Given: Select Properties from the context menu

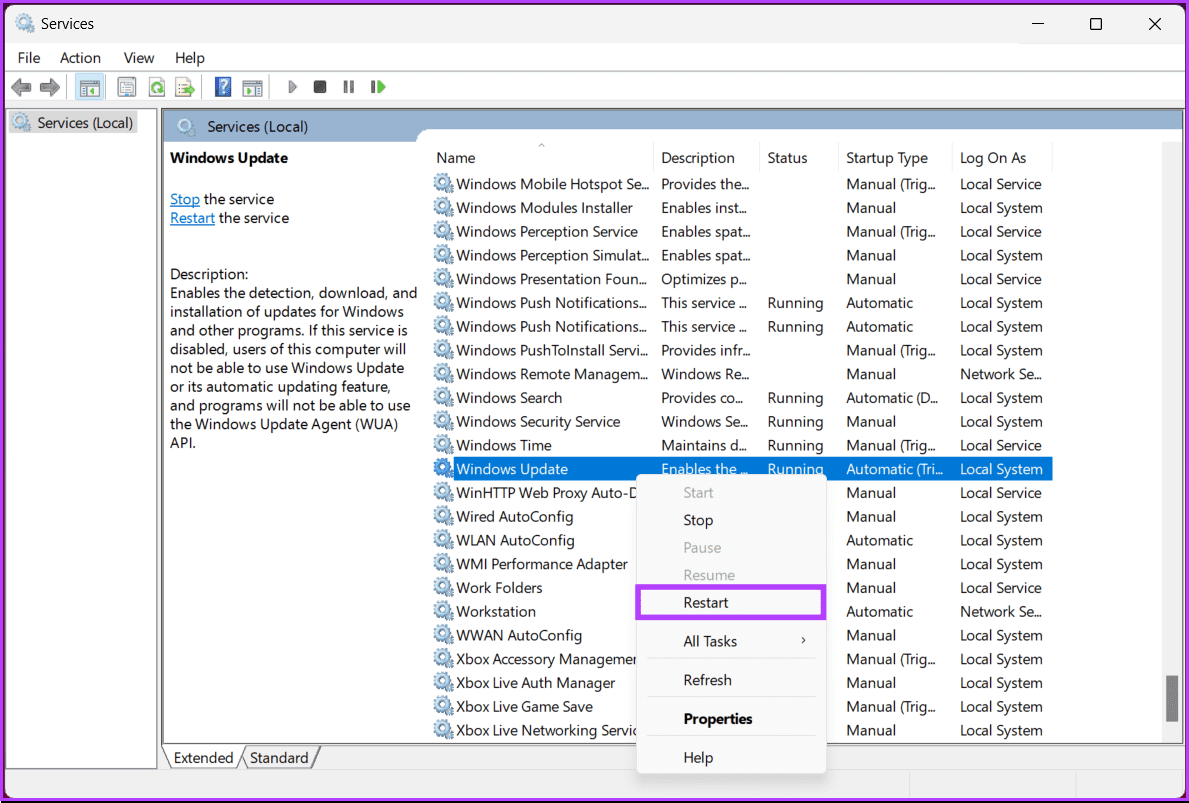Looking at the screenshot, I should click(x=717, y=719).
